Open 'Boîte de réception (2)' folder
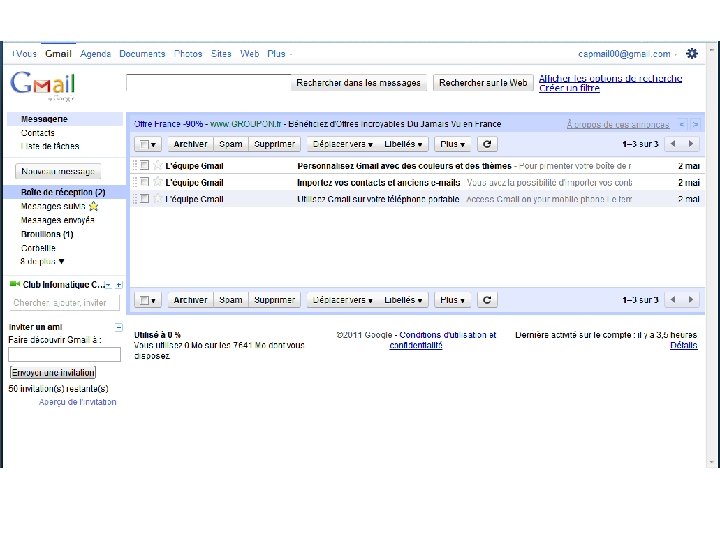720x540 pixels. (63, 192)
